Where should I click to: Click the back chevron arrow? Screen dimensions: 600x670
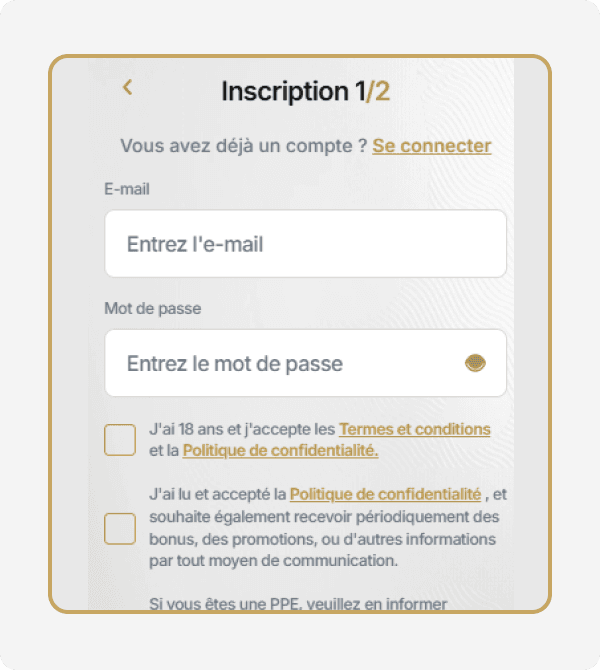tap(127, 87)
